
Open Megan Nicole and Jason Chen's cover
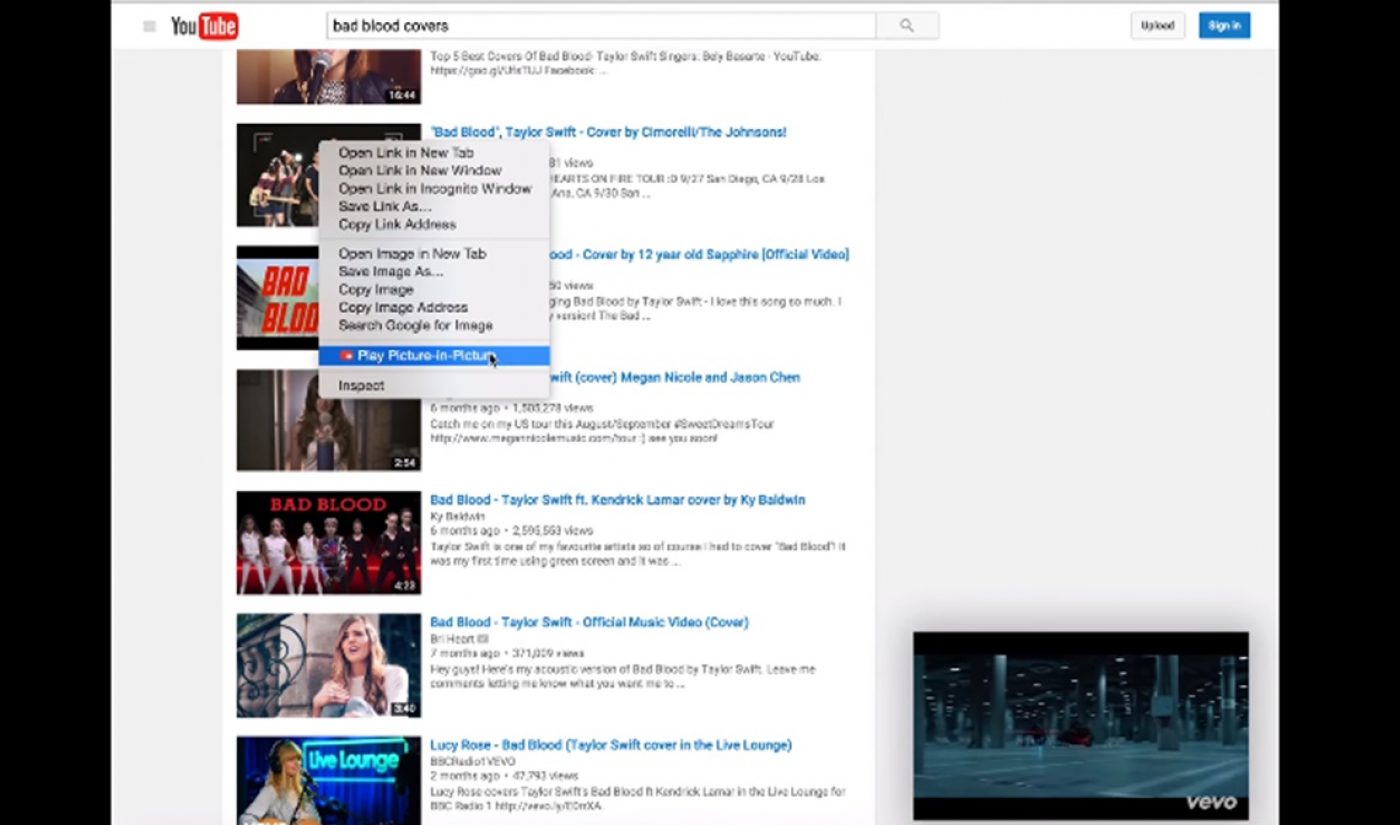point(700,377)
